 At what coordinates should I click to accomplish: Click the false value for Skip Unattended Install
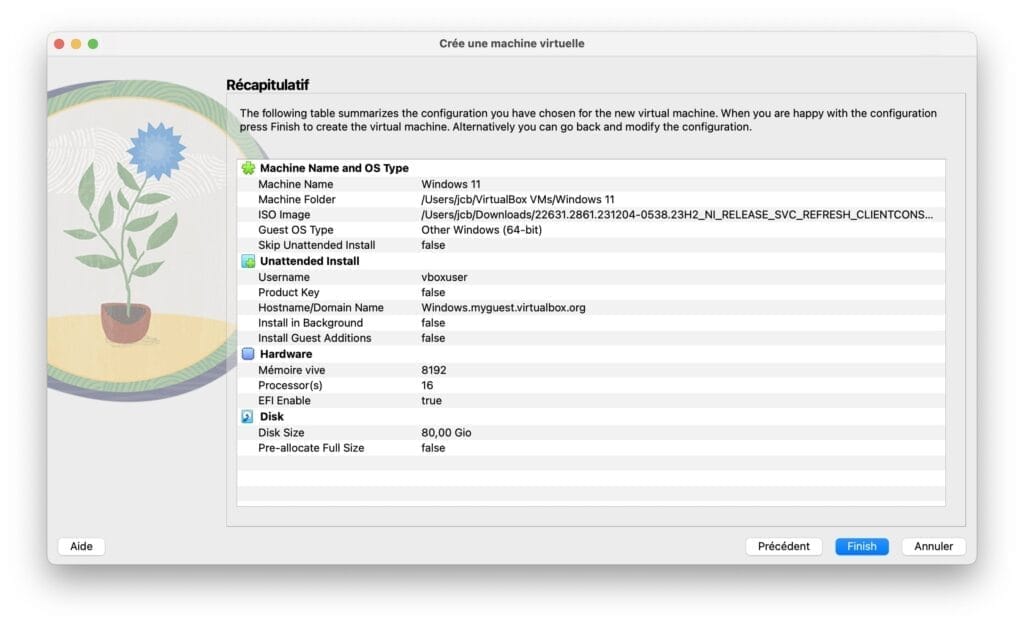click(x=433, y=245)
